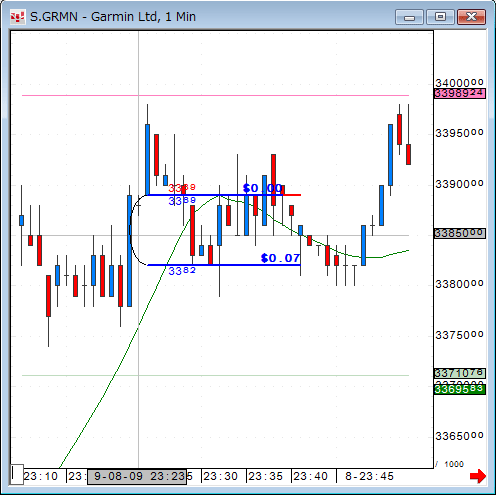Viewport: 496px width, 495px height.
Task: Click the 3375.00 price scale label
Action: tap(459, 335)
